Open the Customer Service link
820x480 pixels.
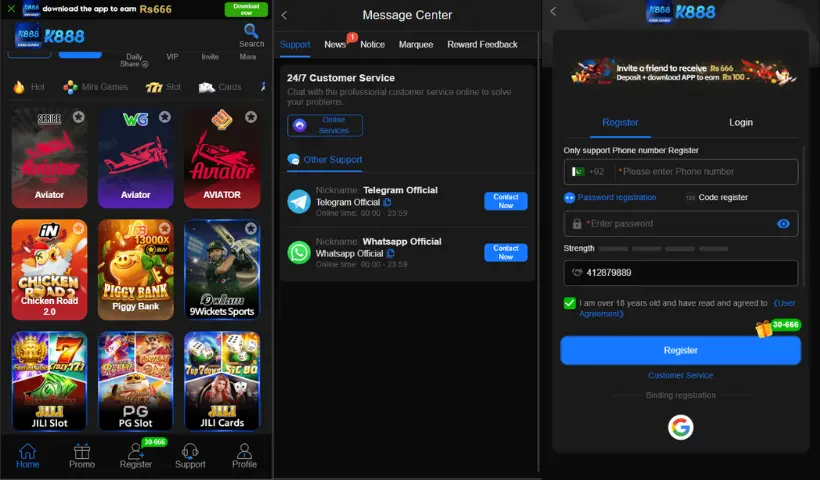(680, 375)
